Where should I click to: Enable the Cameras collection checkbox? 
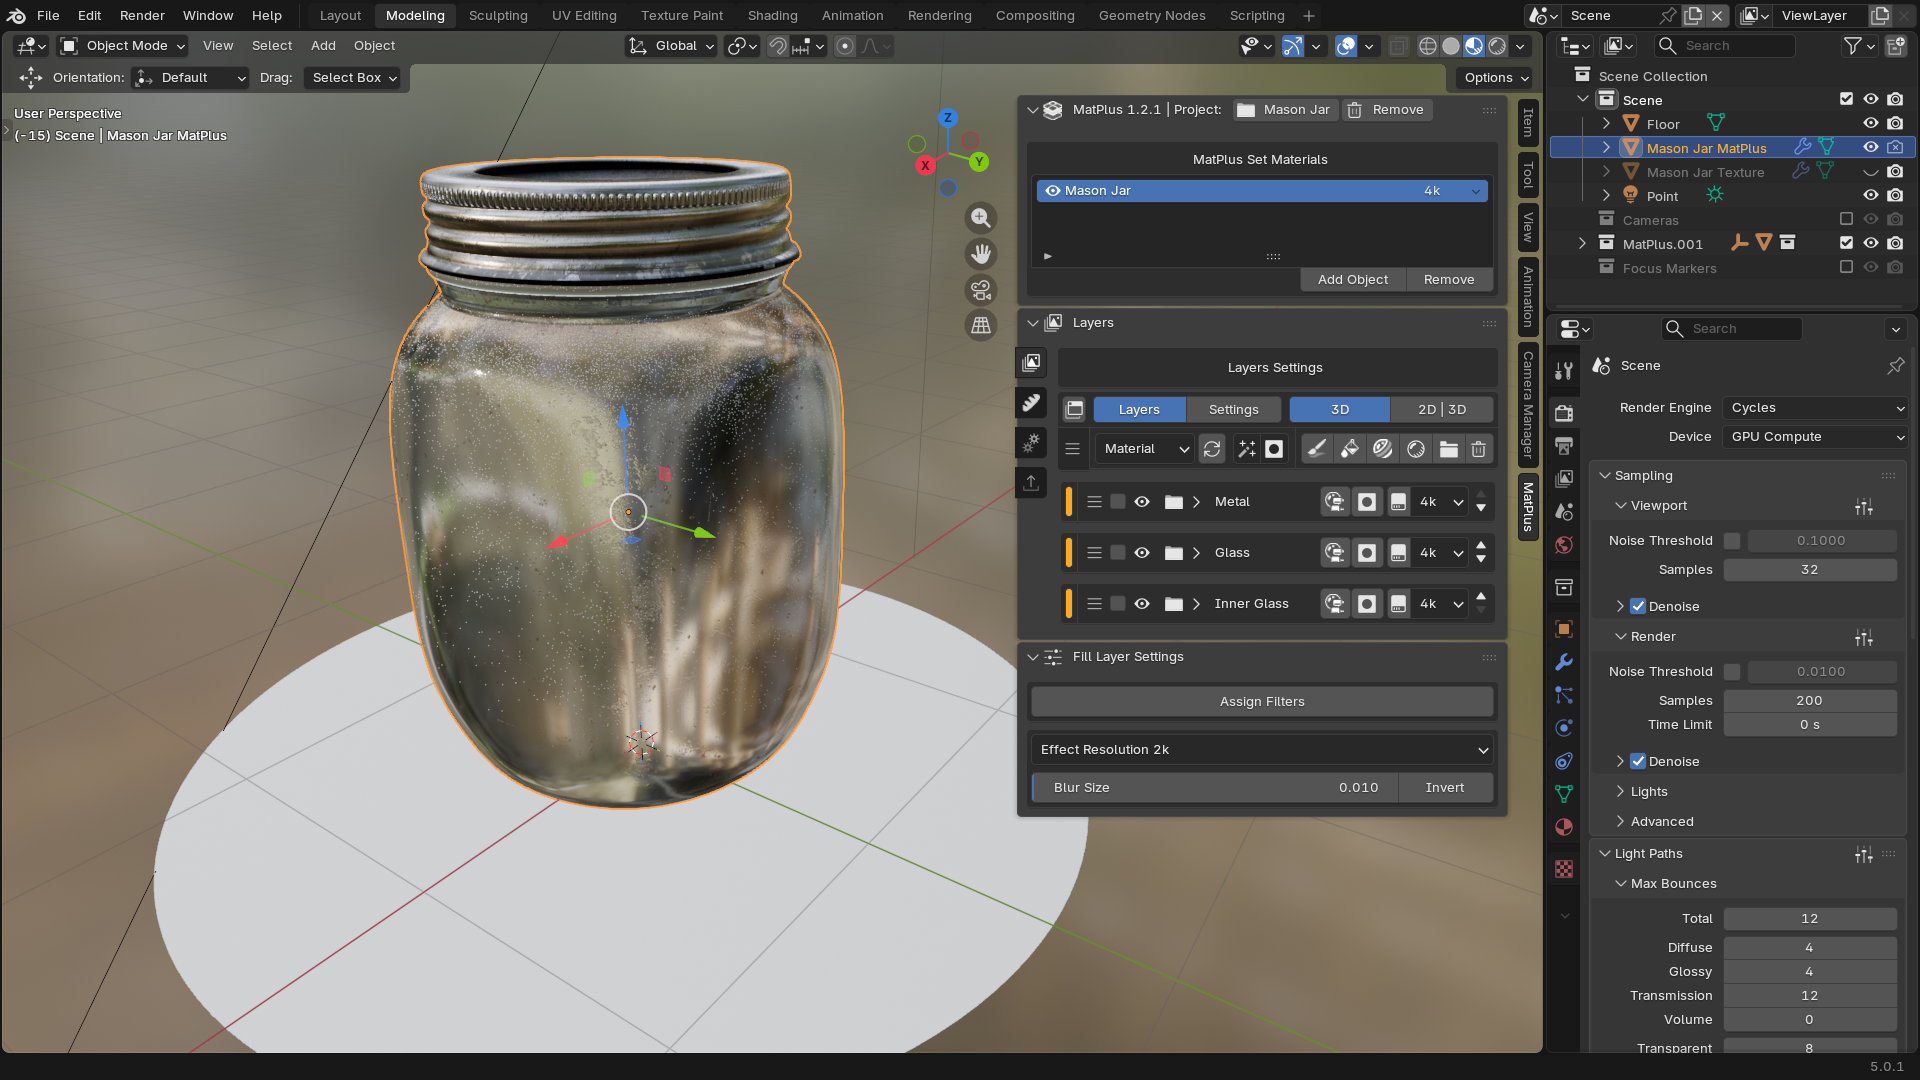[x=1846, y=220]
